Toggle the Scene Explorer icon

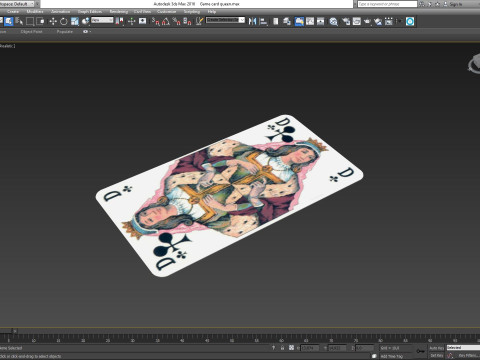(276, 21)
